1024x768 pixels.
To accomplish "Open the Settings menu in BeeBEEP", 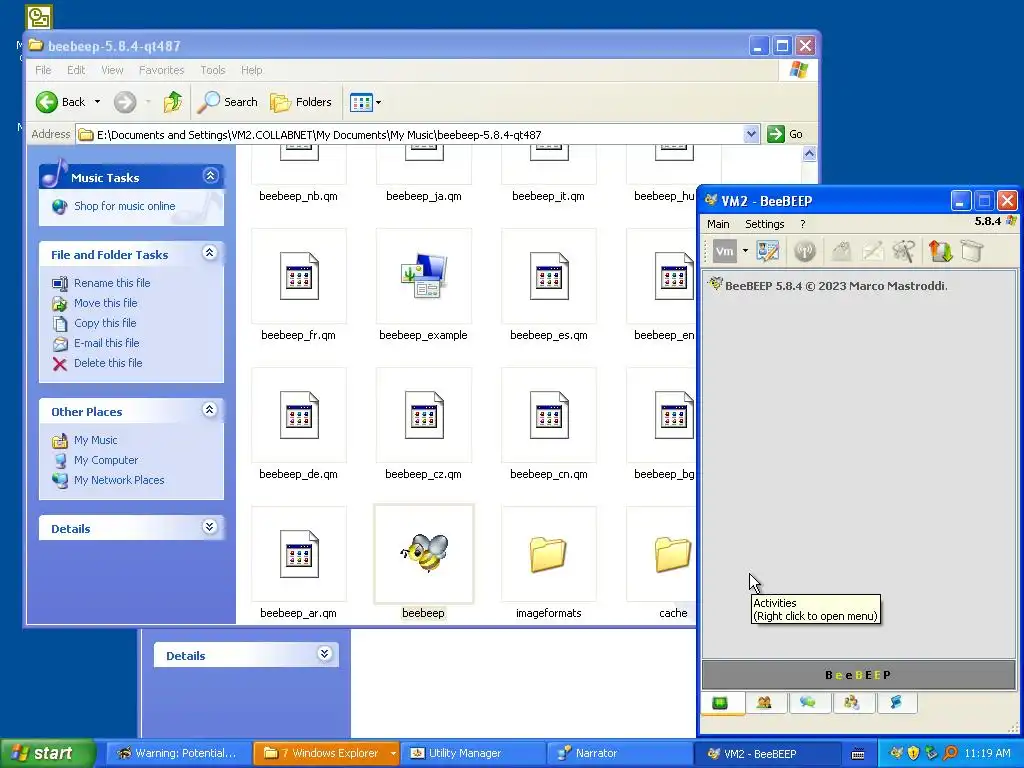I will click(765, 224).
